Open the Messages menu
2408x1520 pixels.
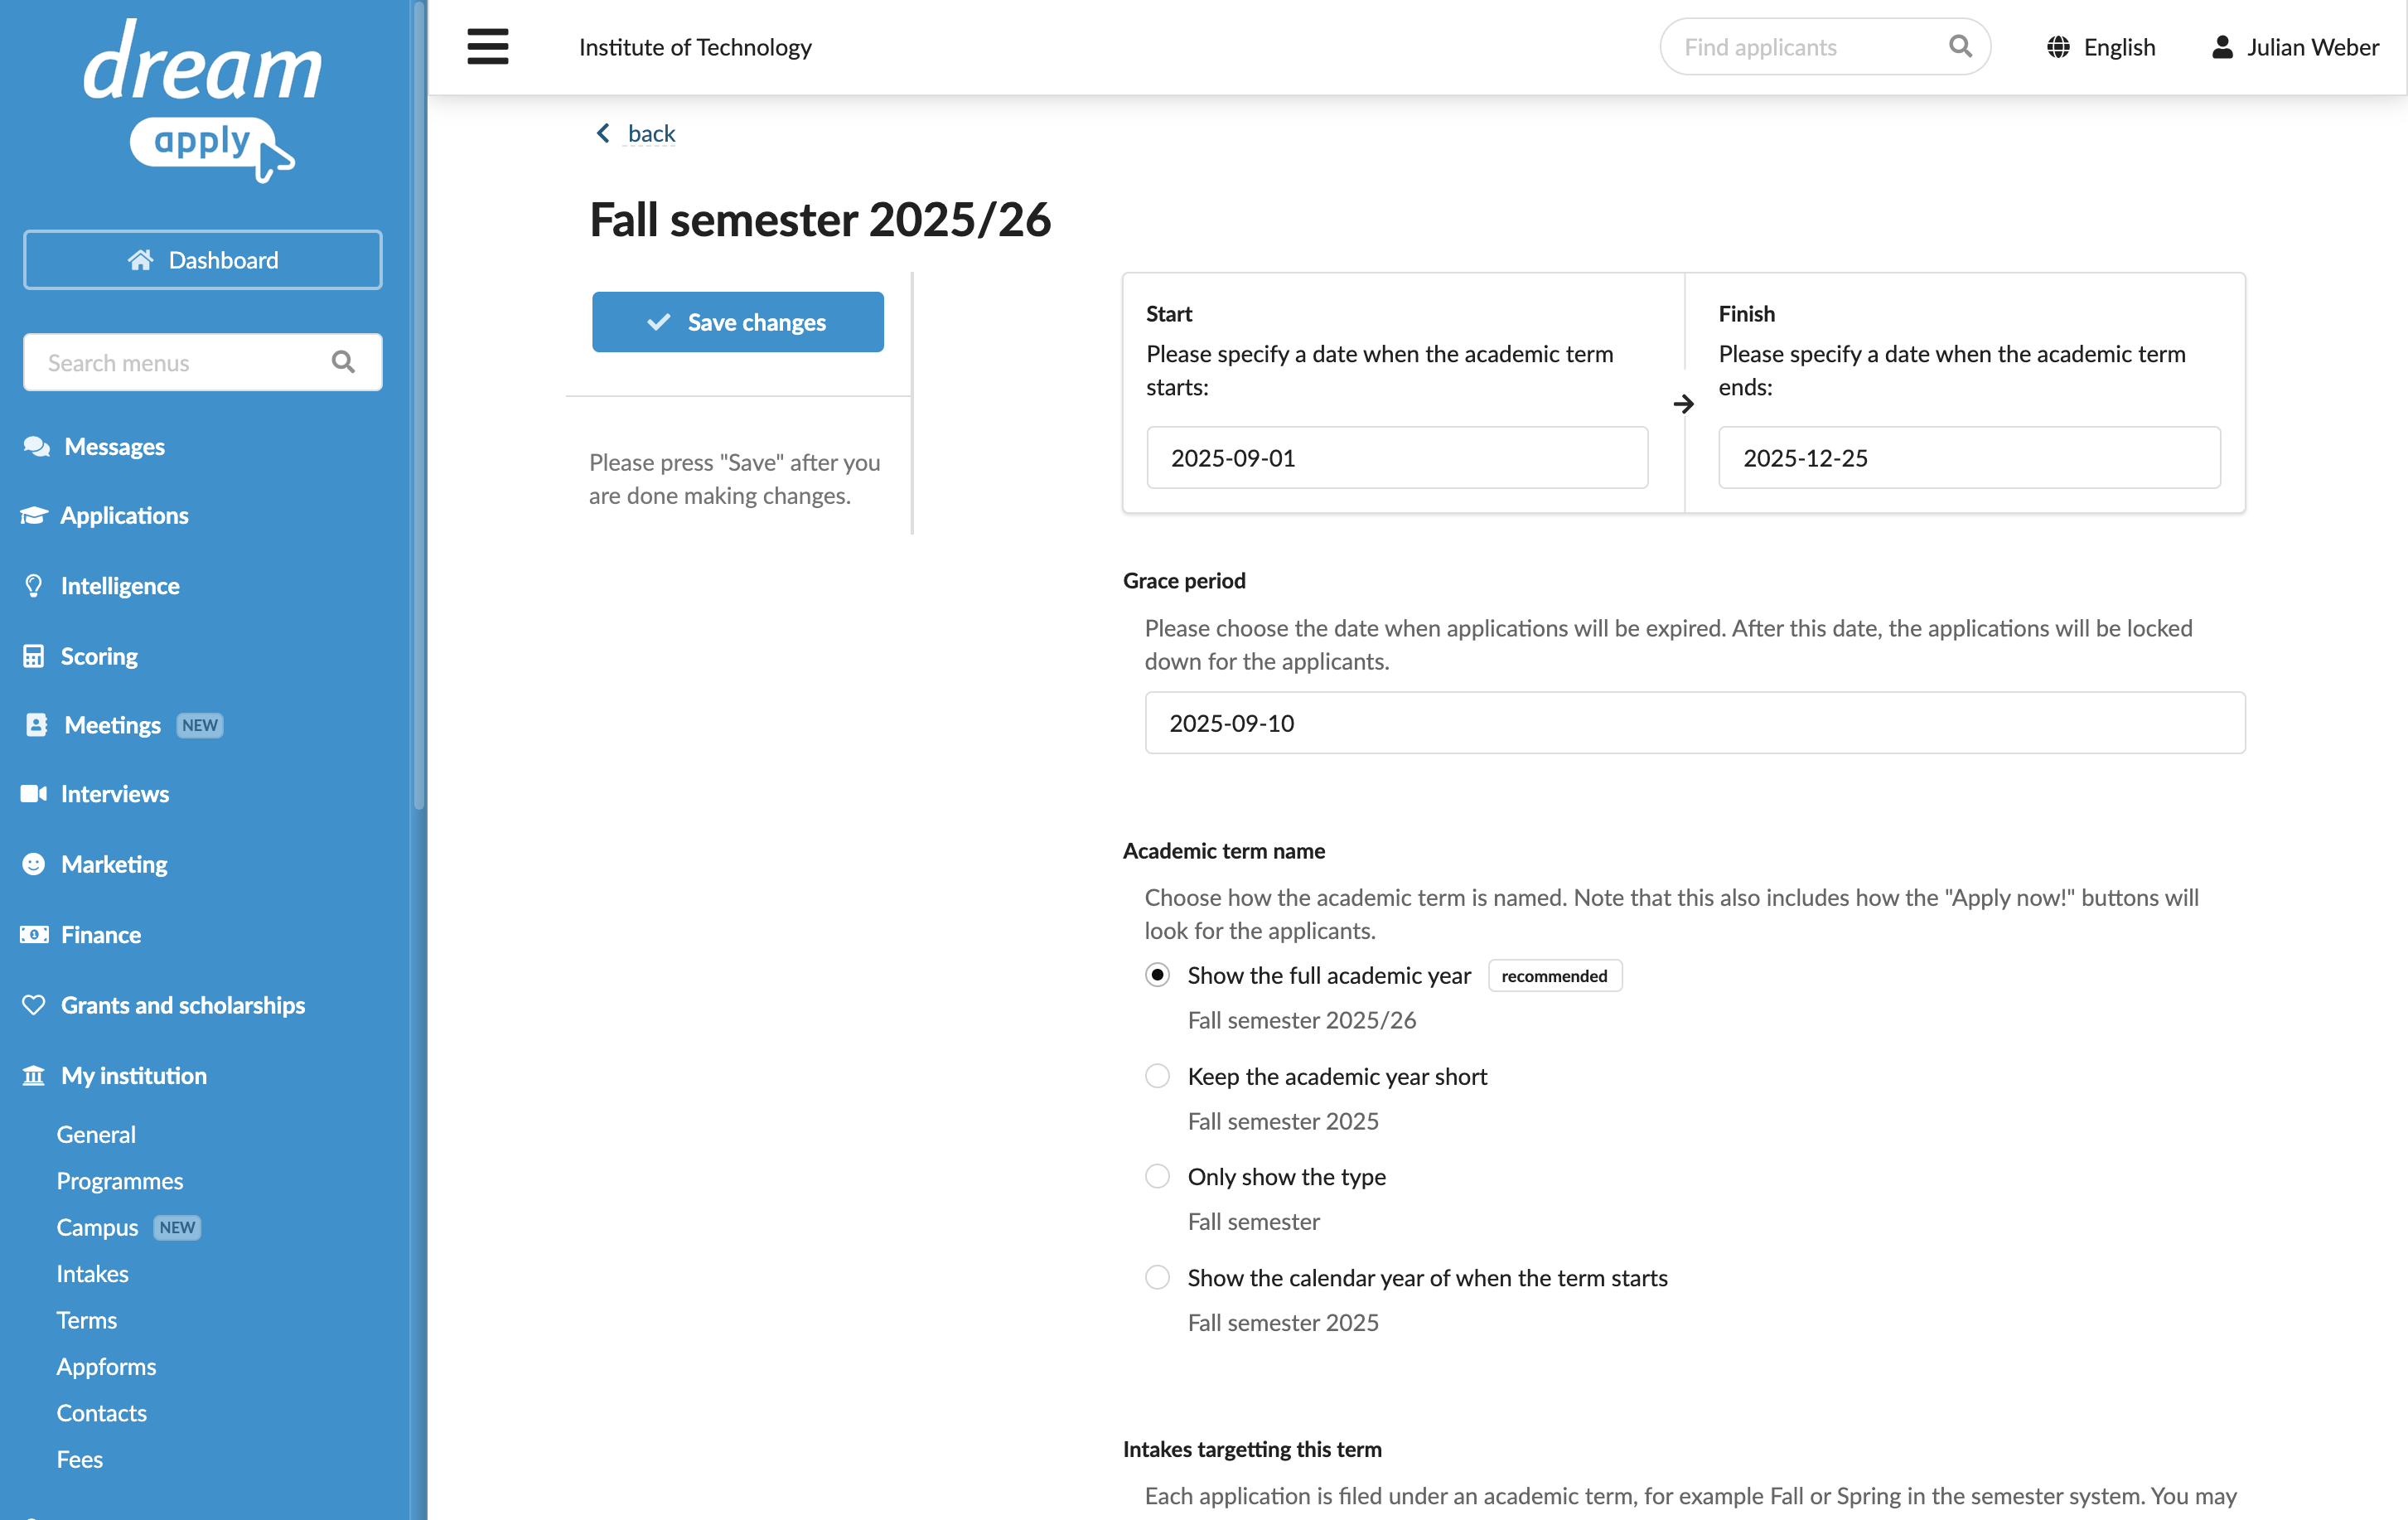pos(114,446)
